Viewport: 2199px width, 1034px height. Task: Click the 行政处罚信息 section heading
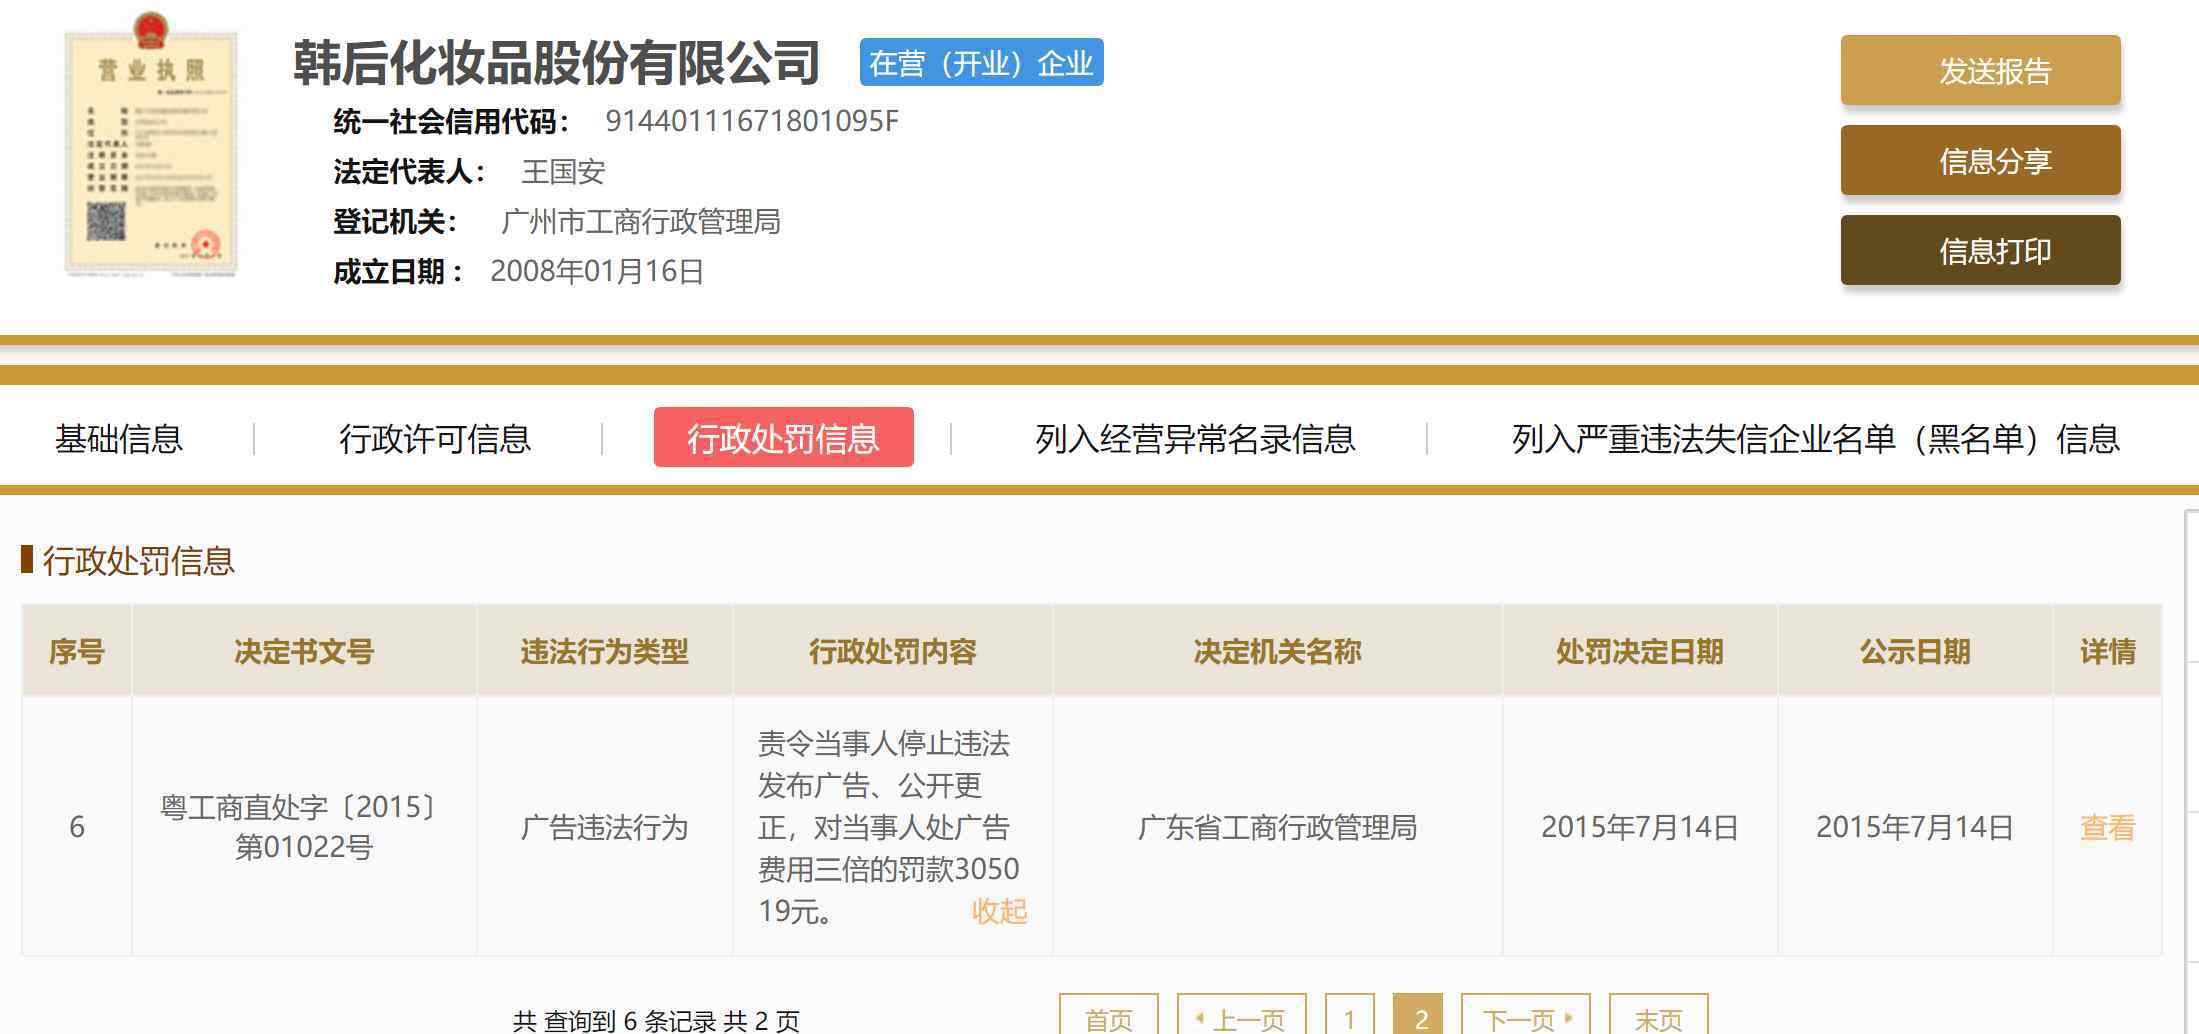(x=138, y=561)
